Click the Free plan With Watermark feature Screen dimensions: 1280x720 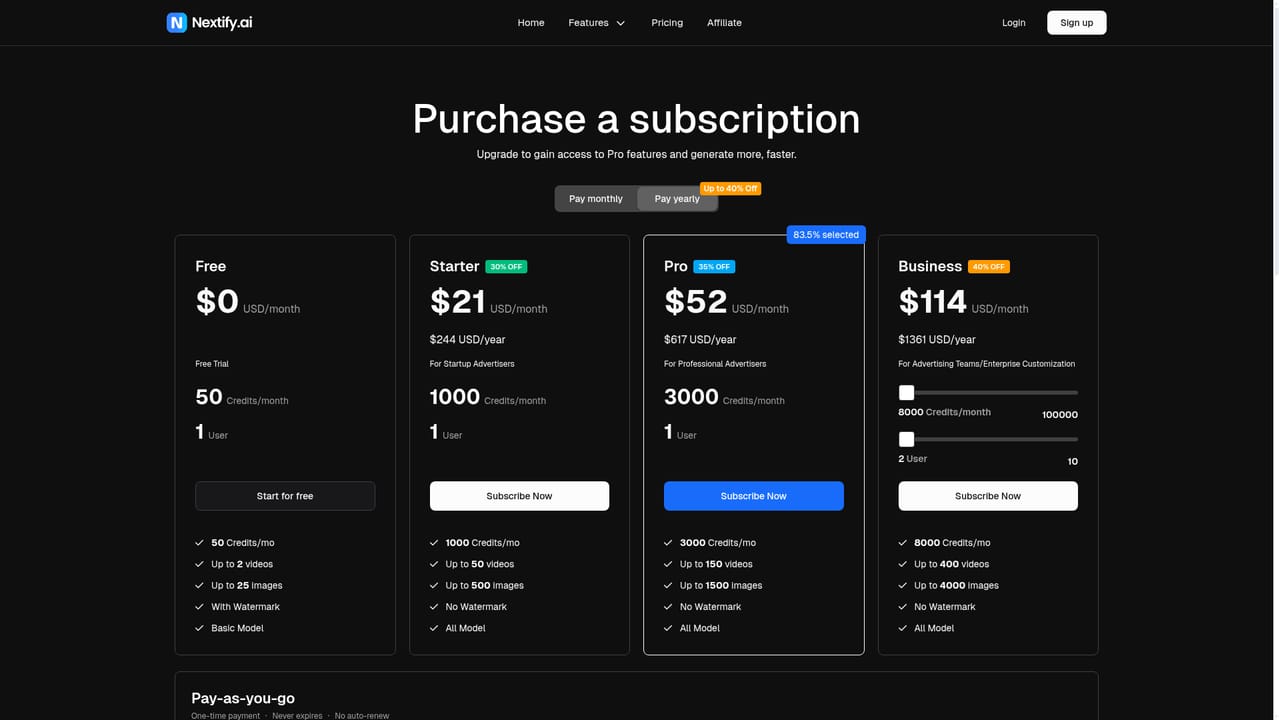[245, 607]
